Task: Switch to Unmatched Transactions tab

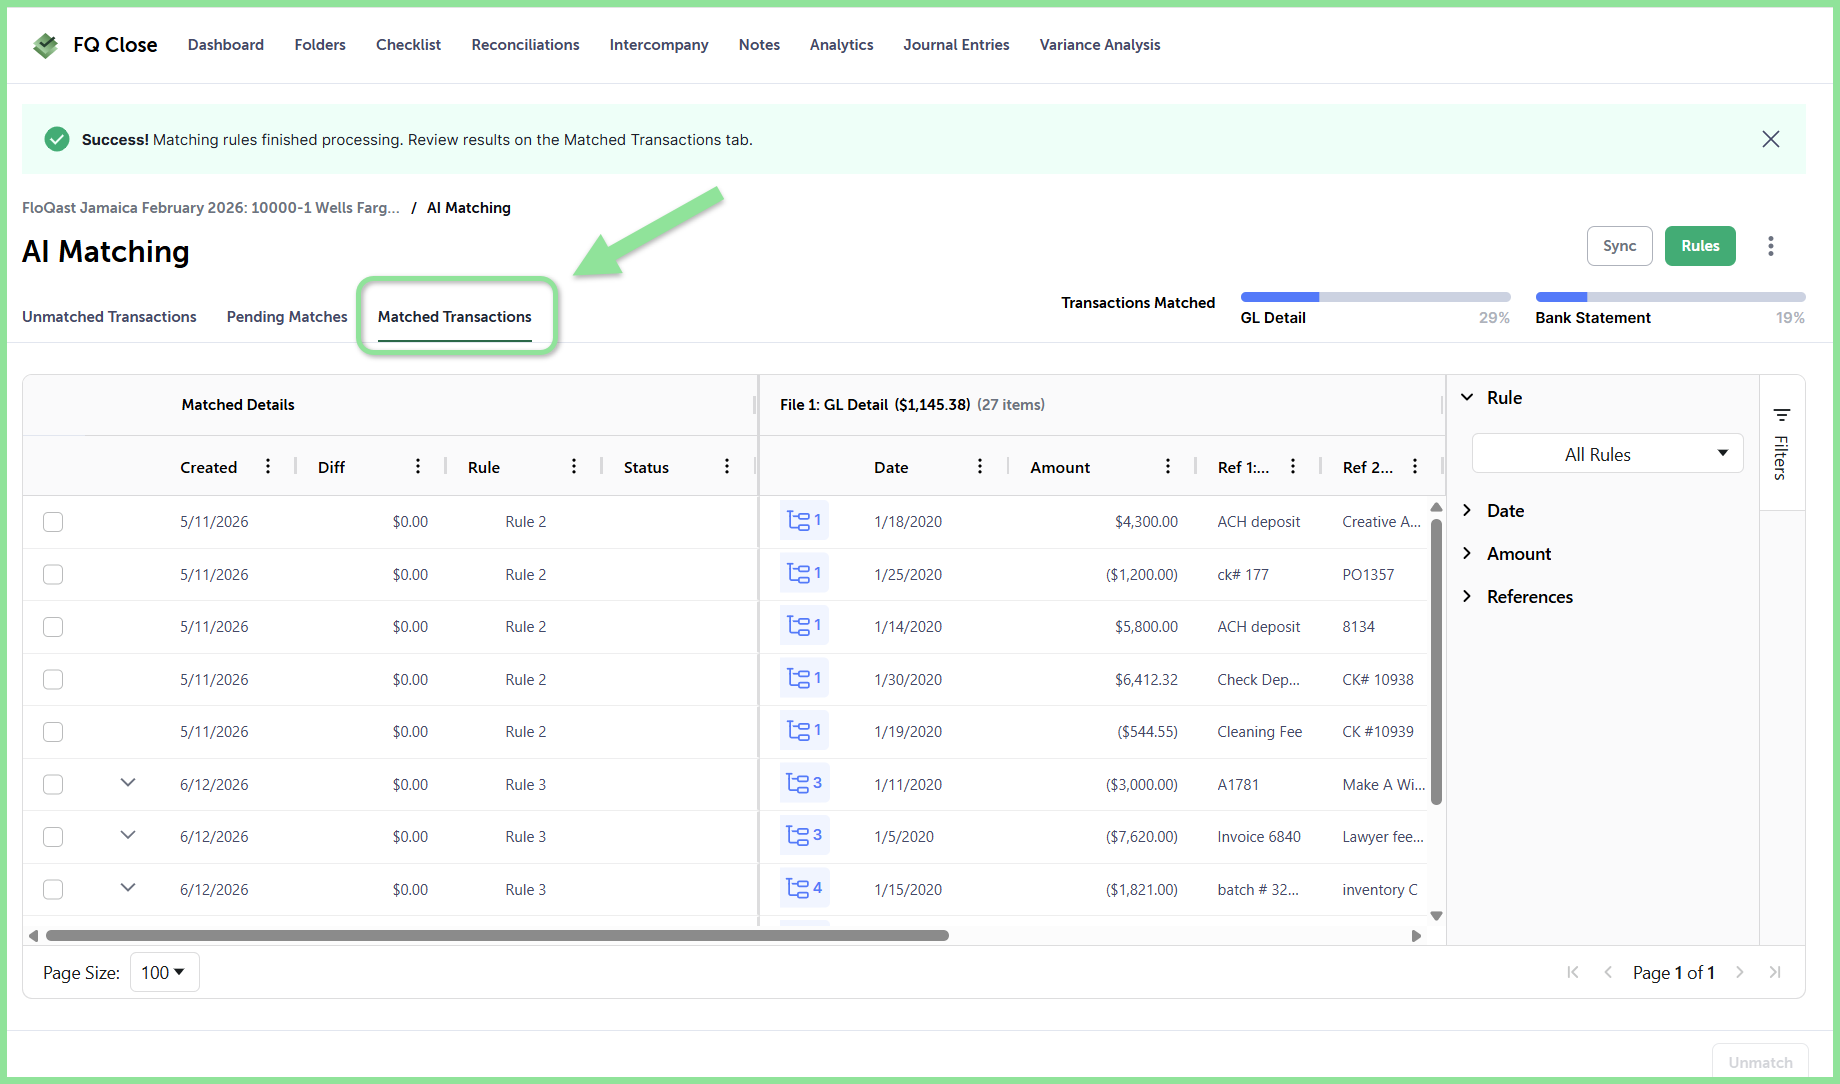Action: (109, 316)
